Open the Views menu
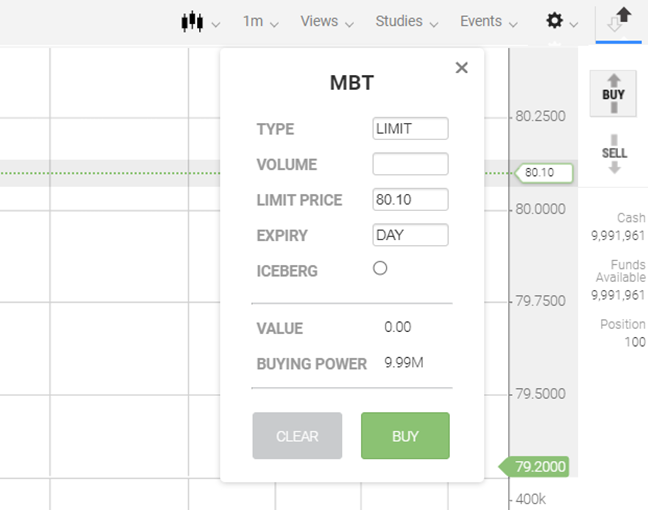The image size is (648, 510). point(326,22)
